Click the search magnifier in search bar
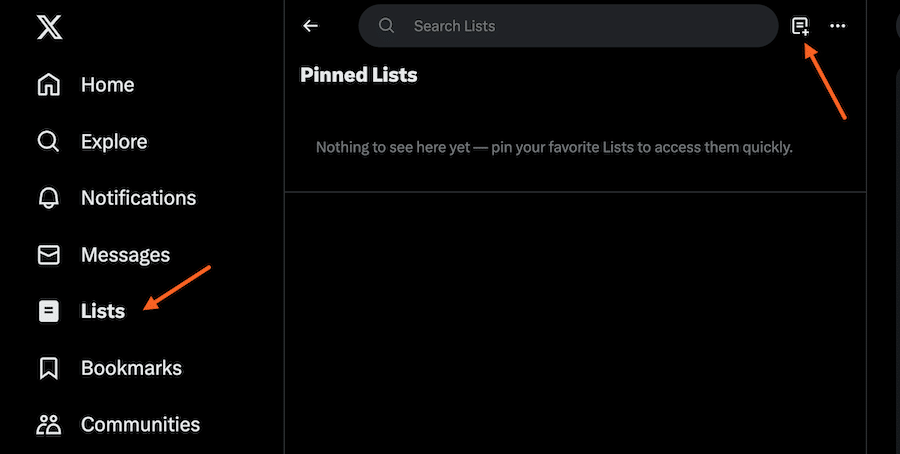Screen dimensions: 900x454 387,26
